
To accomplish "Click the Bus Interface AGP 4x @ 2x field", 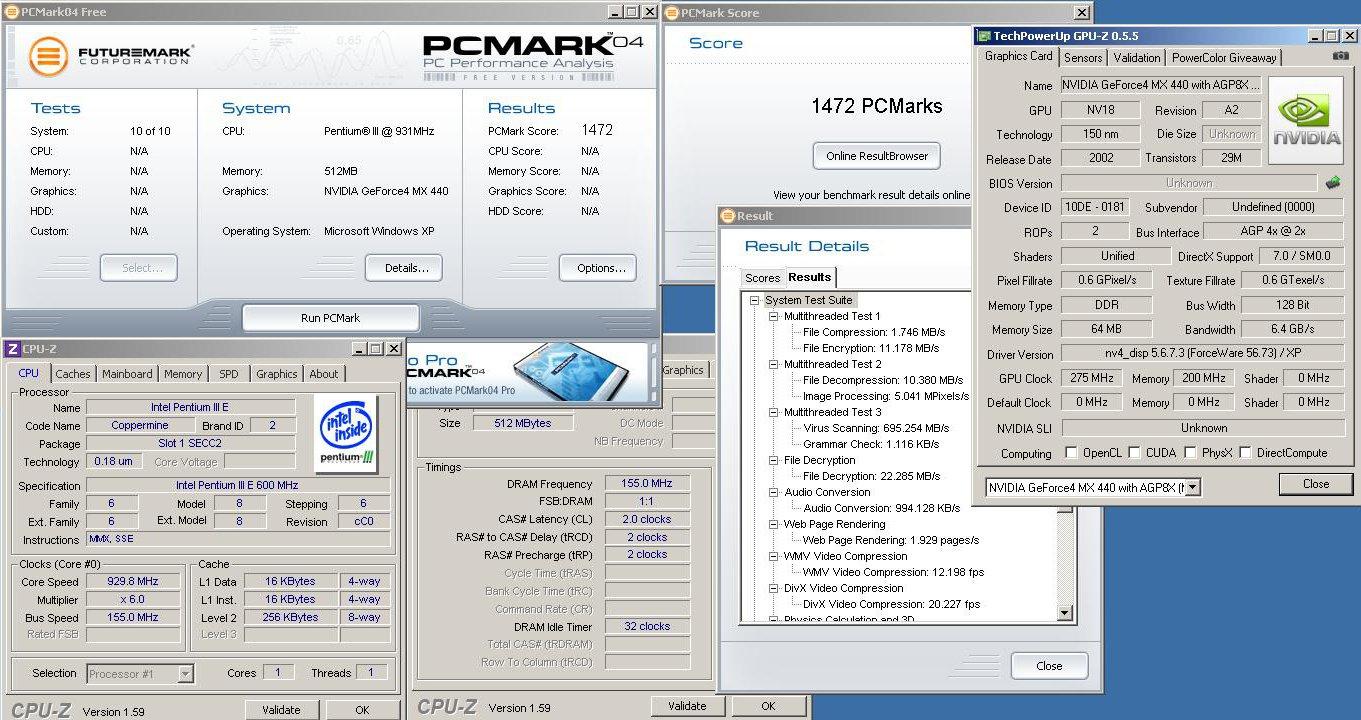I will tap(1273, 232).
